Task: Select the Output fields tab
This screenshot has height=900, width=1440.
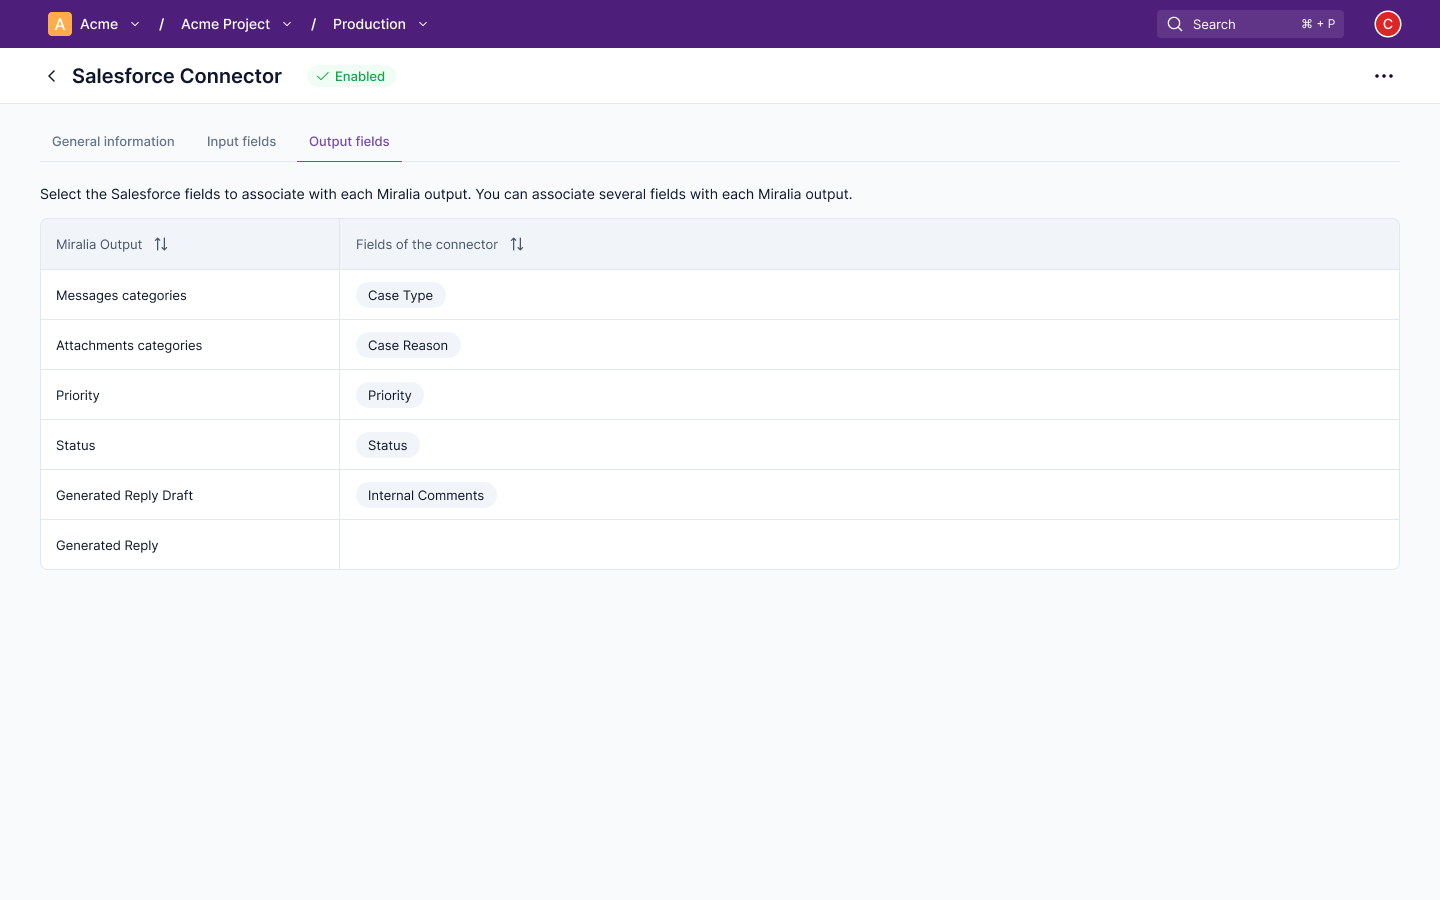Action: click(349, 141)
